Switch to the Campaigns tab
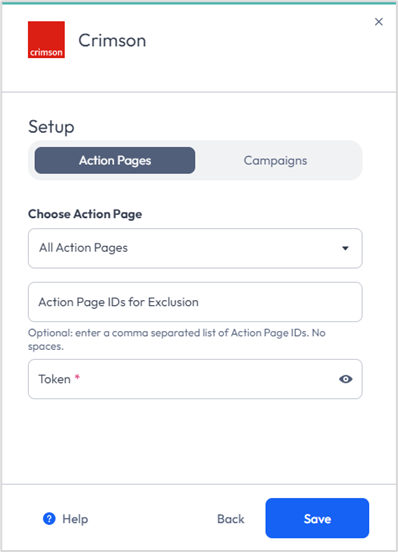 275,161
